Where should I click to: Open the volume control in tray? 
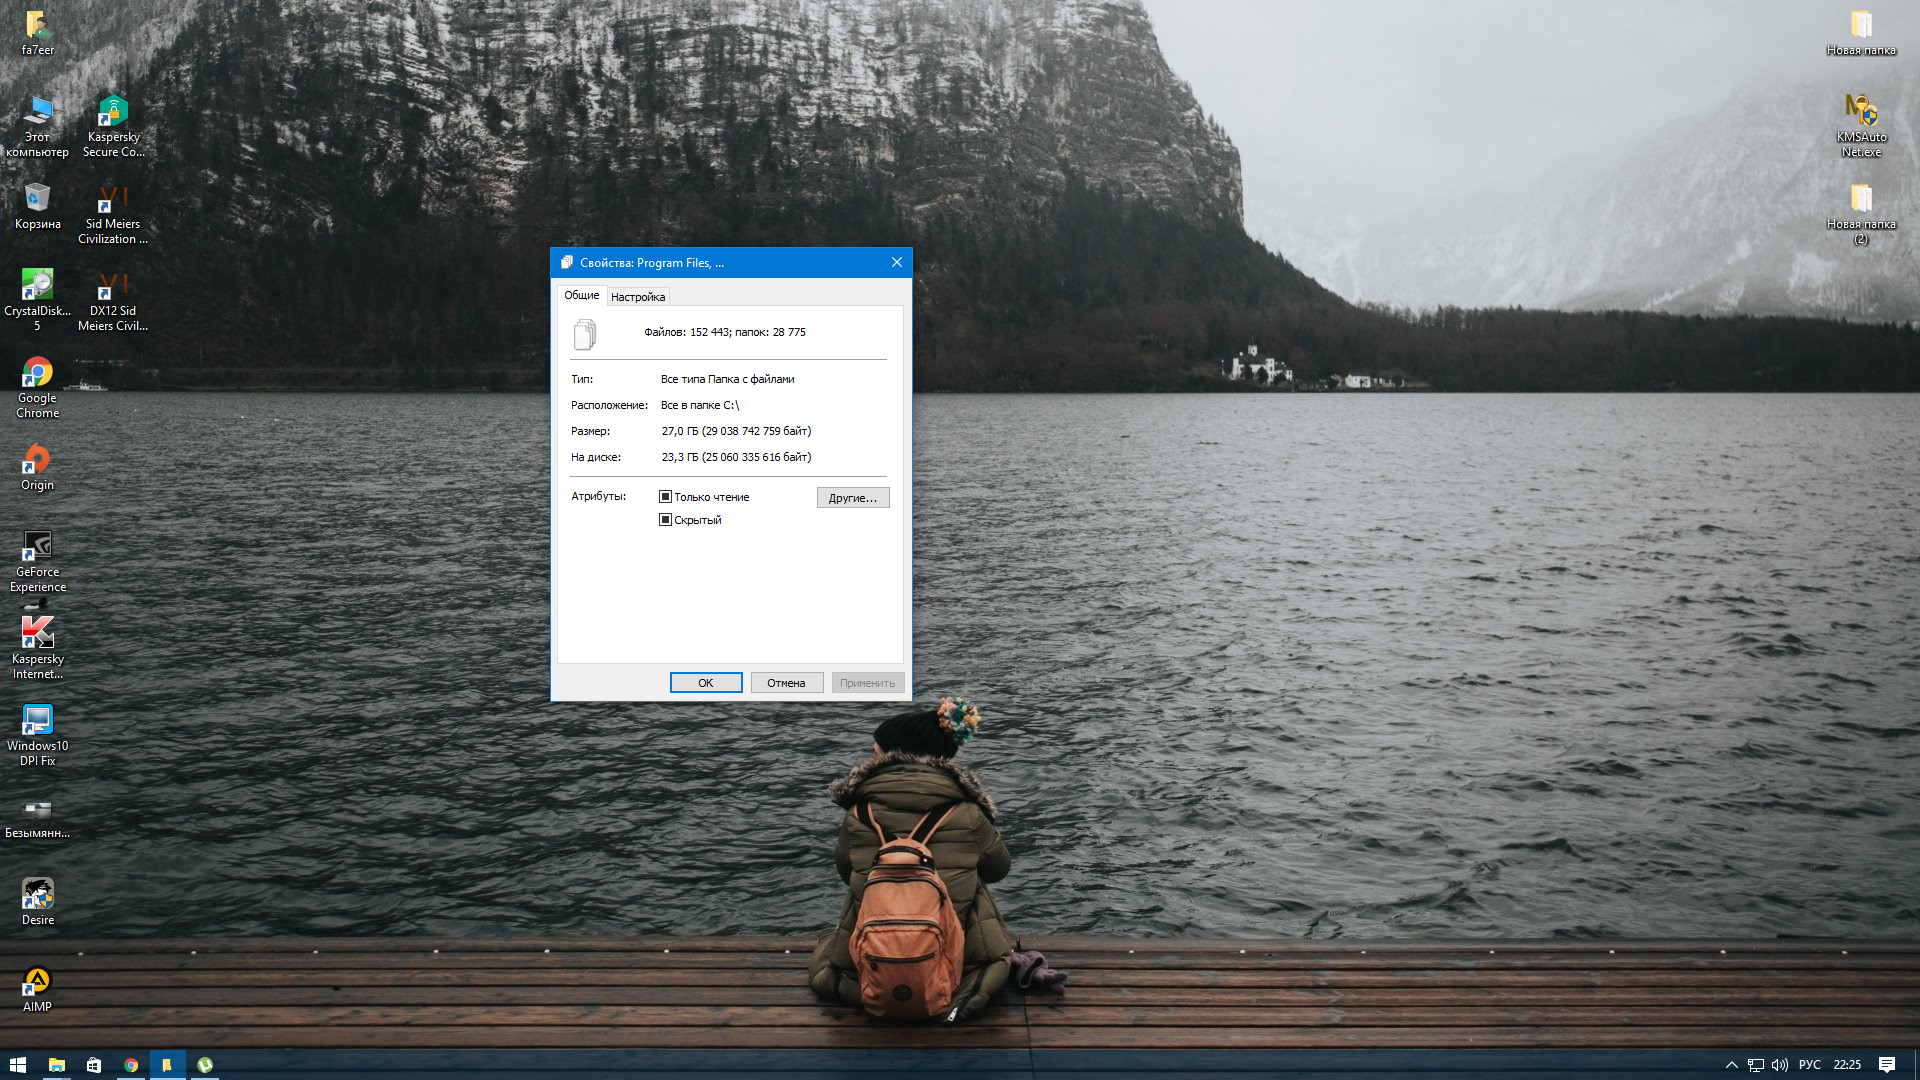pos(1780,1065)
